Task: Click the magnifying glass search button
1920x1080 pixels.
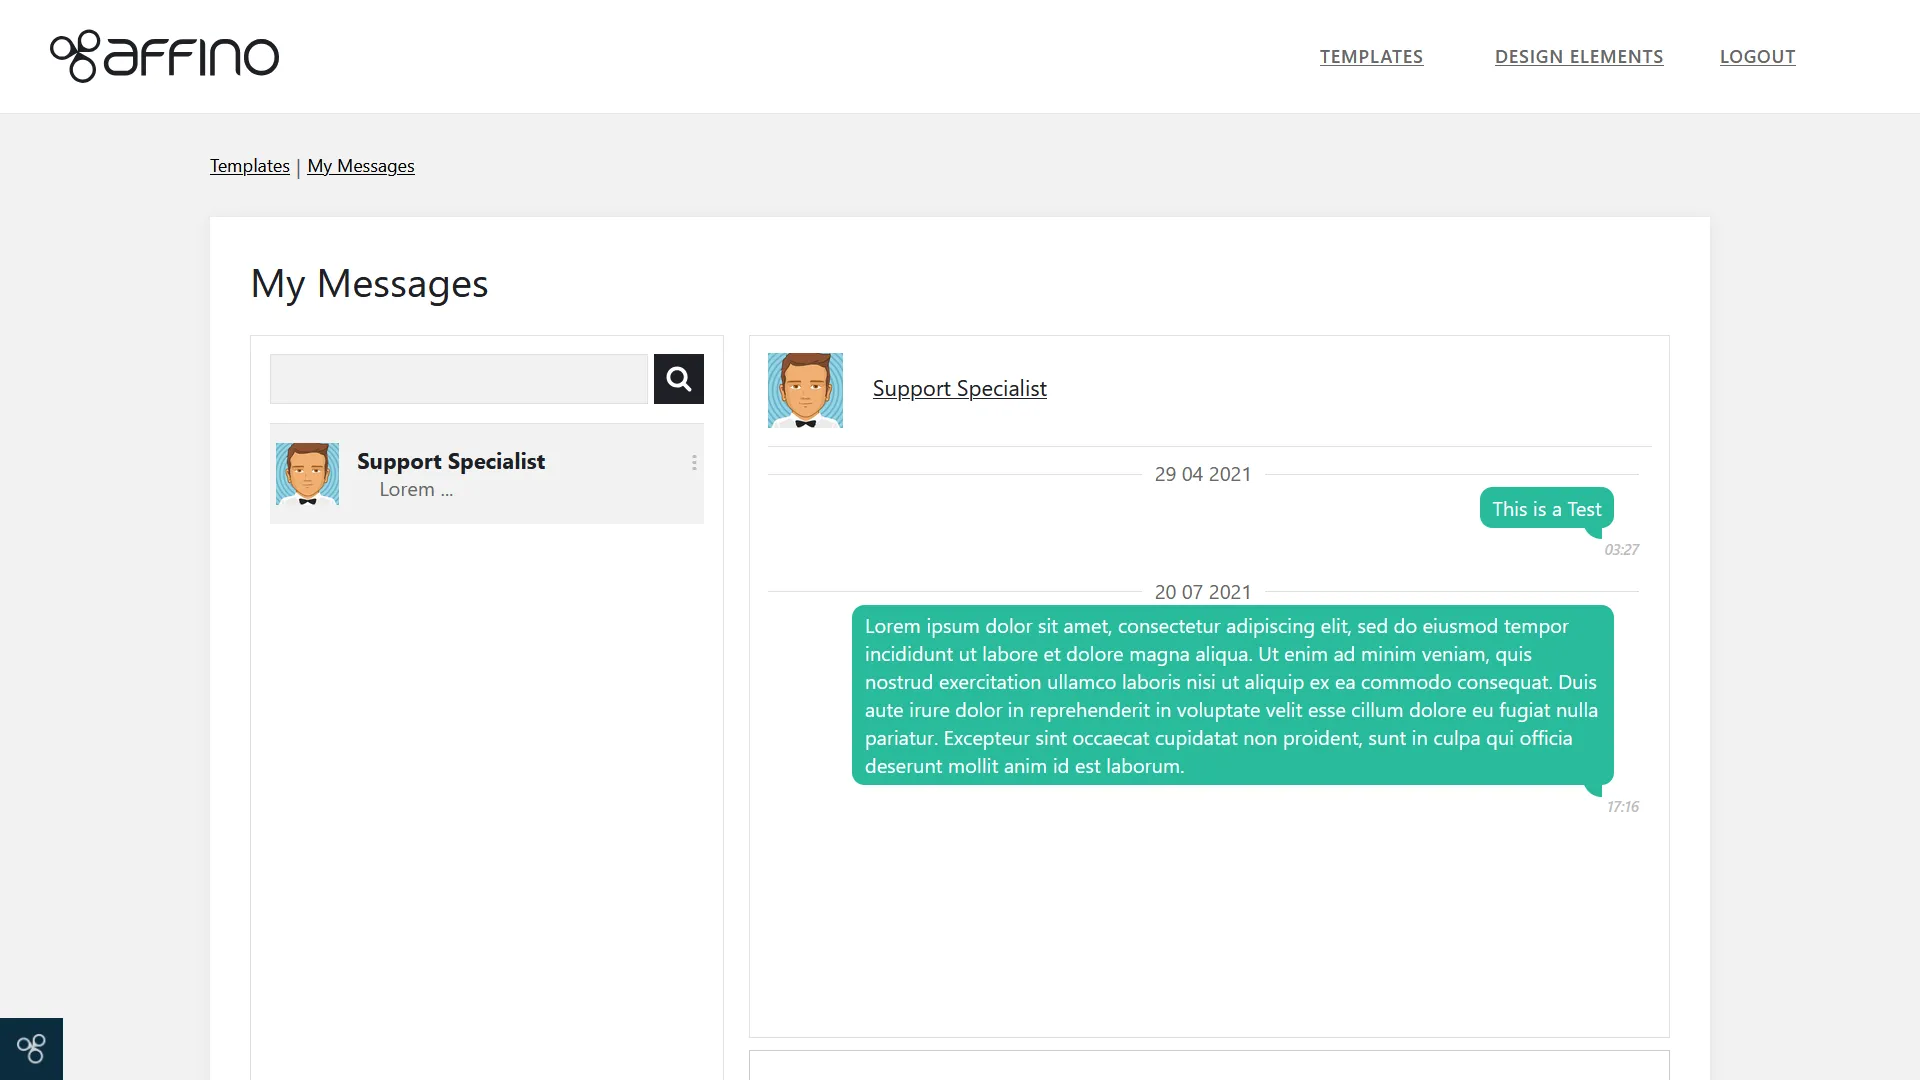Action: coord(678,379)
